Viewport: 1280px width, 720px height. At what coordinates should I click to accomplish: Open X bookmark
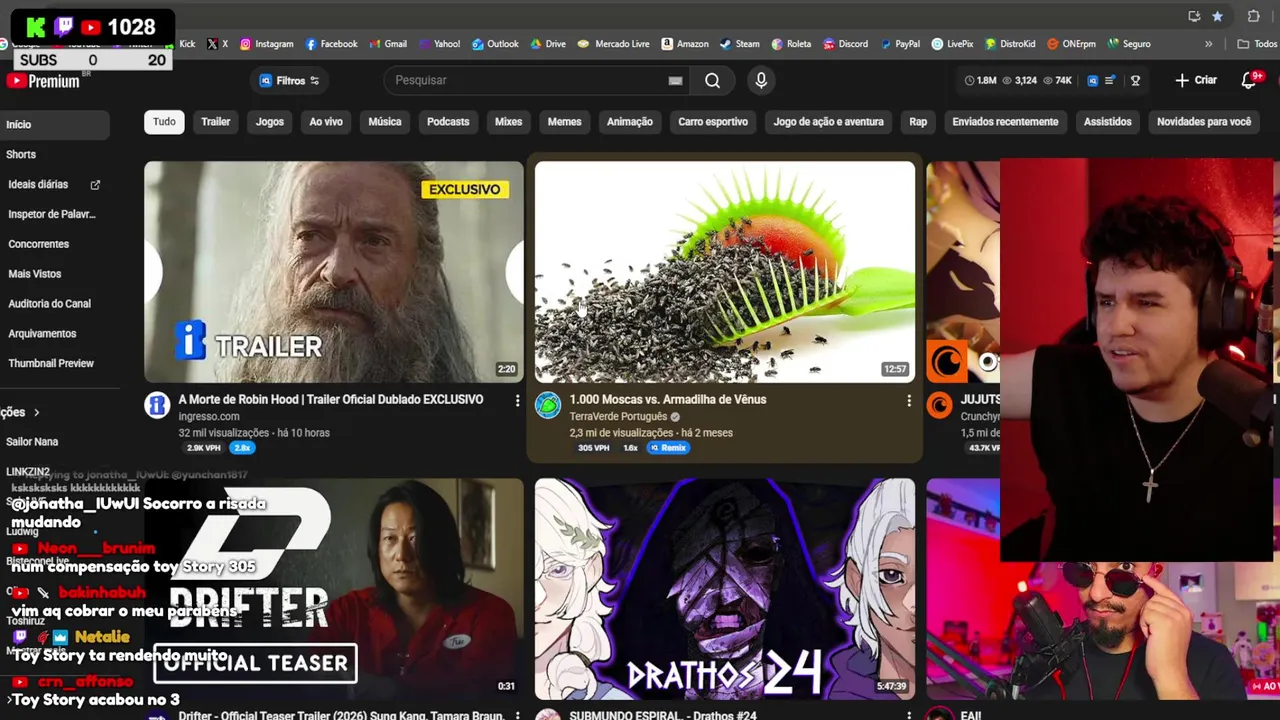(x=217, y=44)
